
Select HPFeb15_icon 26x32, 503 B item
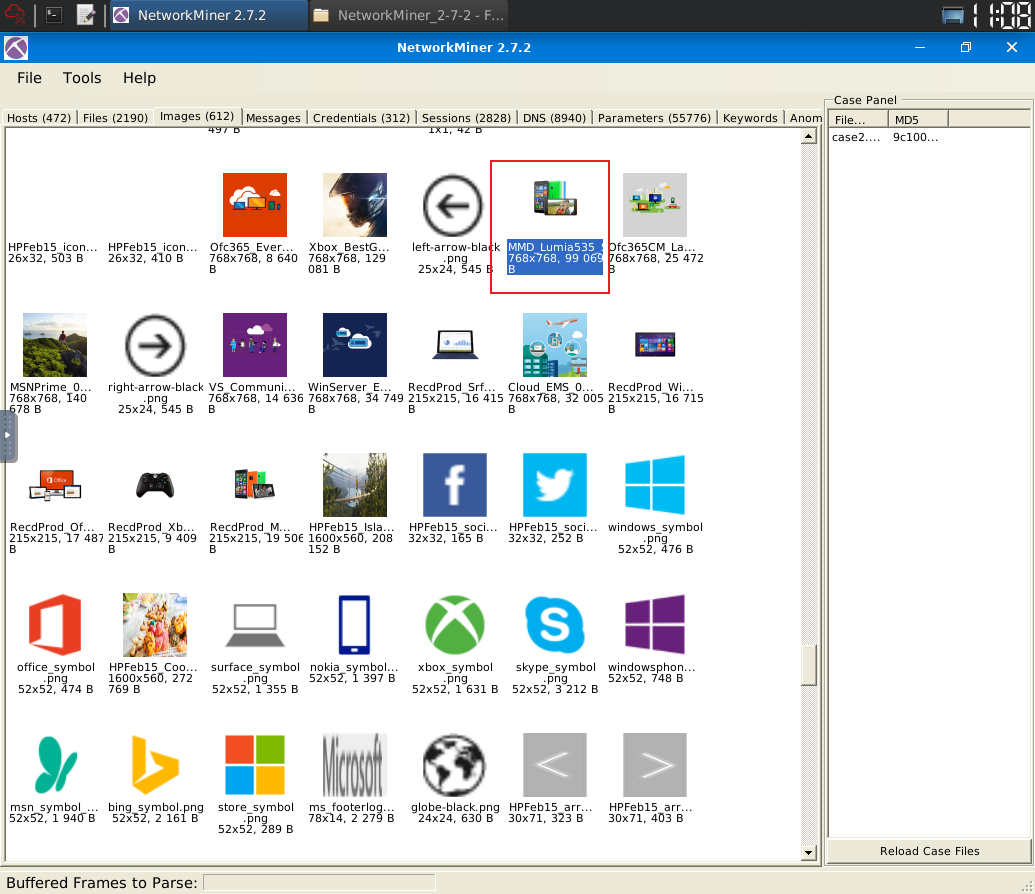52,252
